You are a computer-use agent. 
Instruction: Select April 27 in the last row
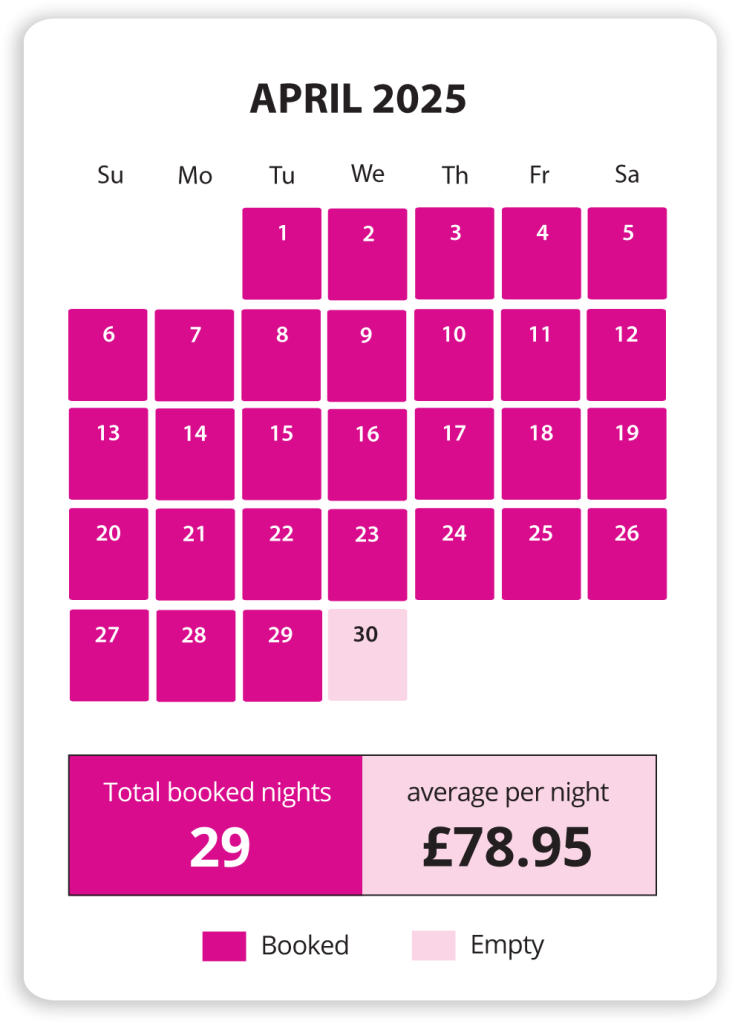tap(109, 655)
